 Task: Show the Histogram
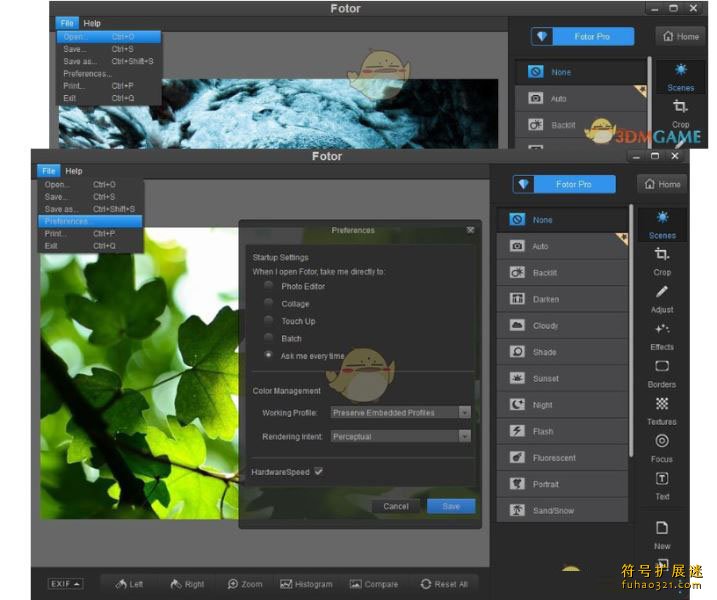click(x=306, y=584)
